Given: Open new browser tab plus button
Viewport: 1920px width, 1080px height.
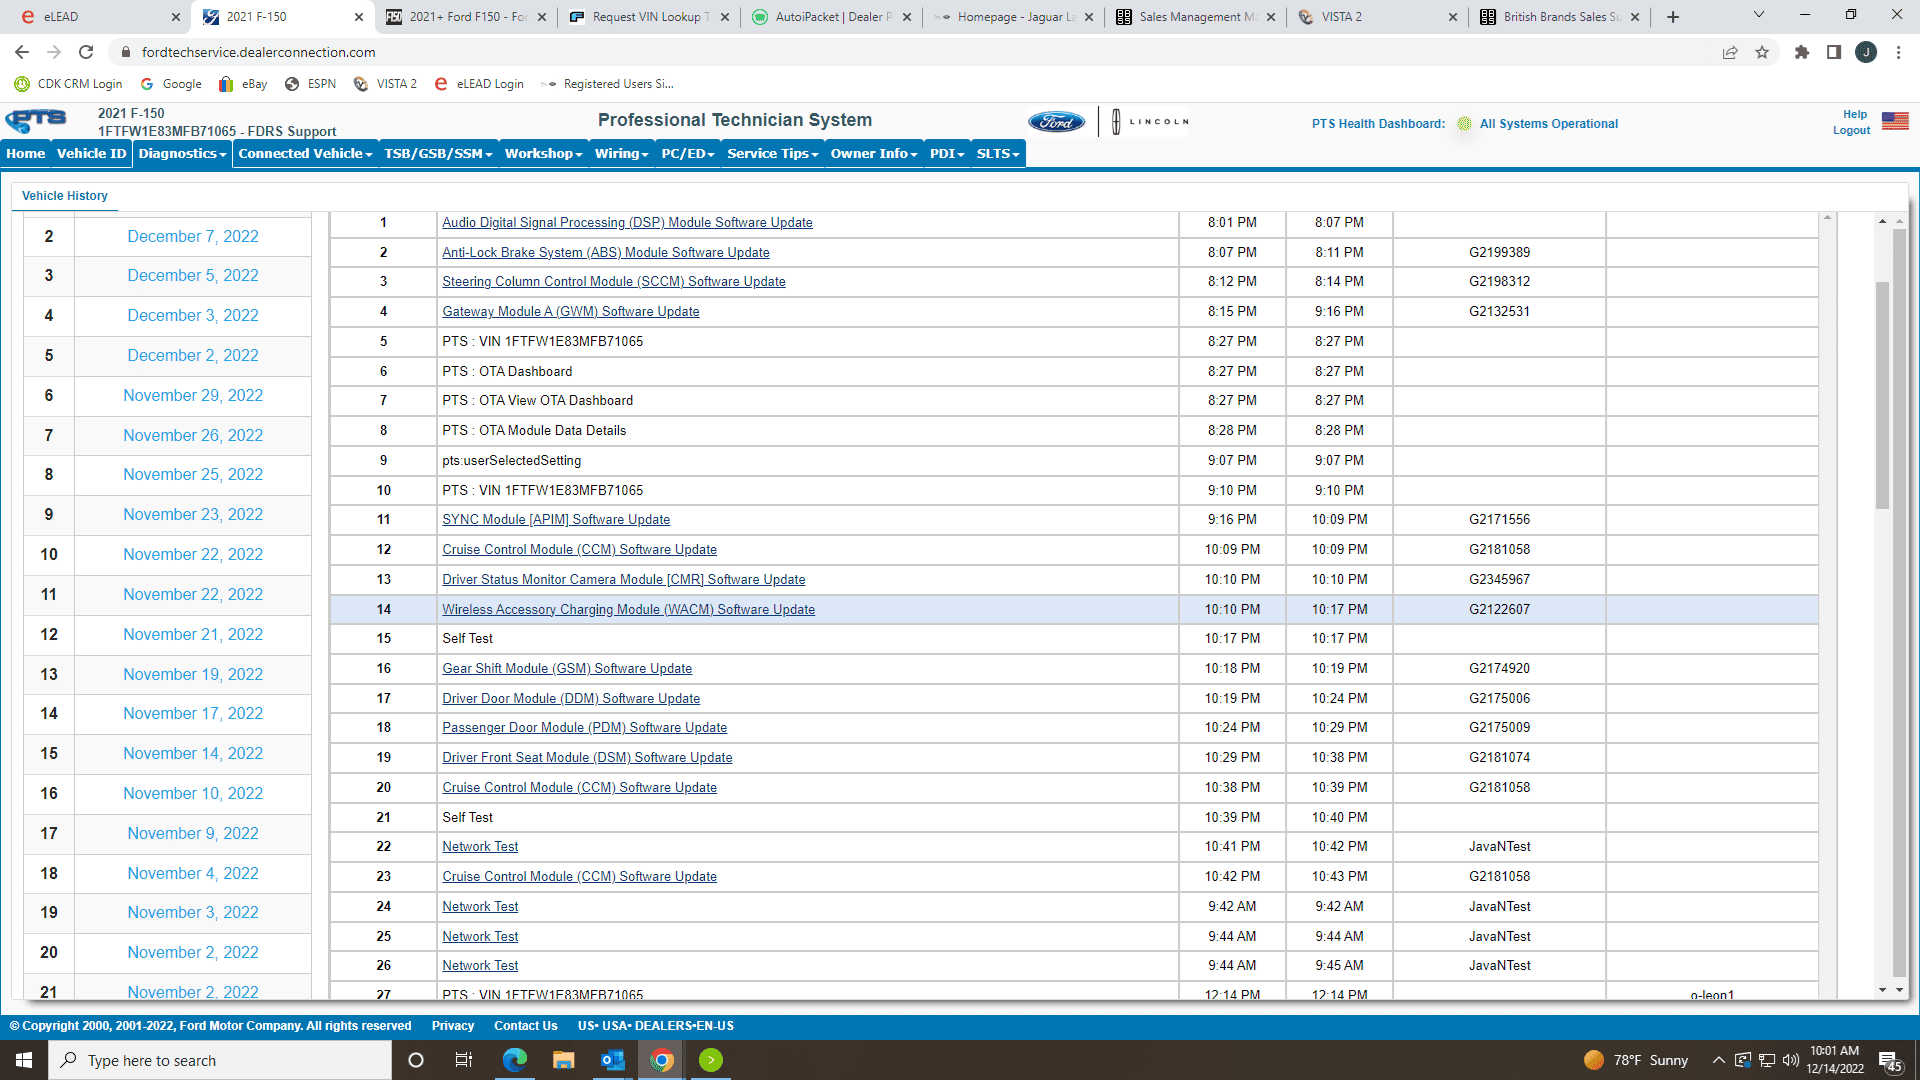Looking at the screenshot, I should click(1673, 17).
